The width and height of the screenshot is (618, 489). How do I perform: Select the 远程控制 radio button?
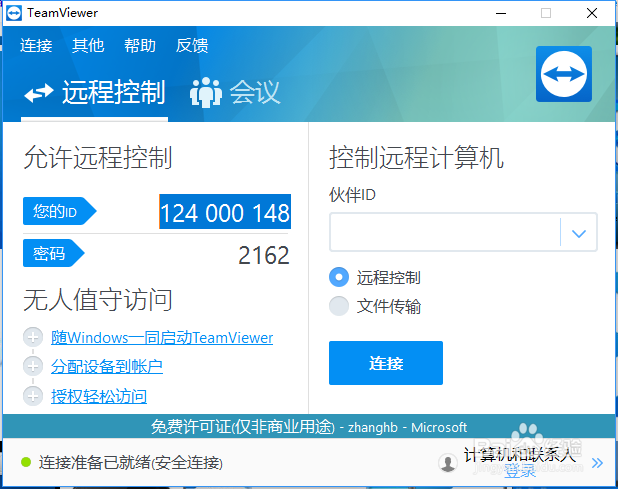click(x=339, y=277)
